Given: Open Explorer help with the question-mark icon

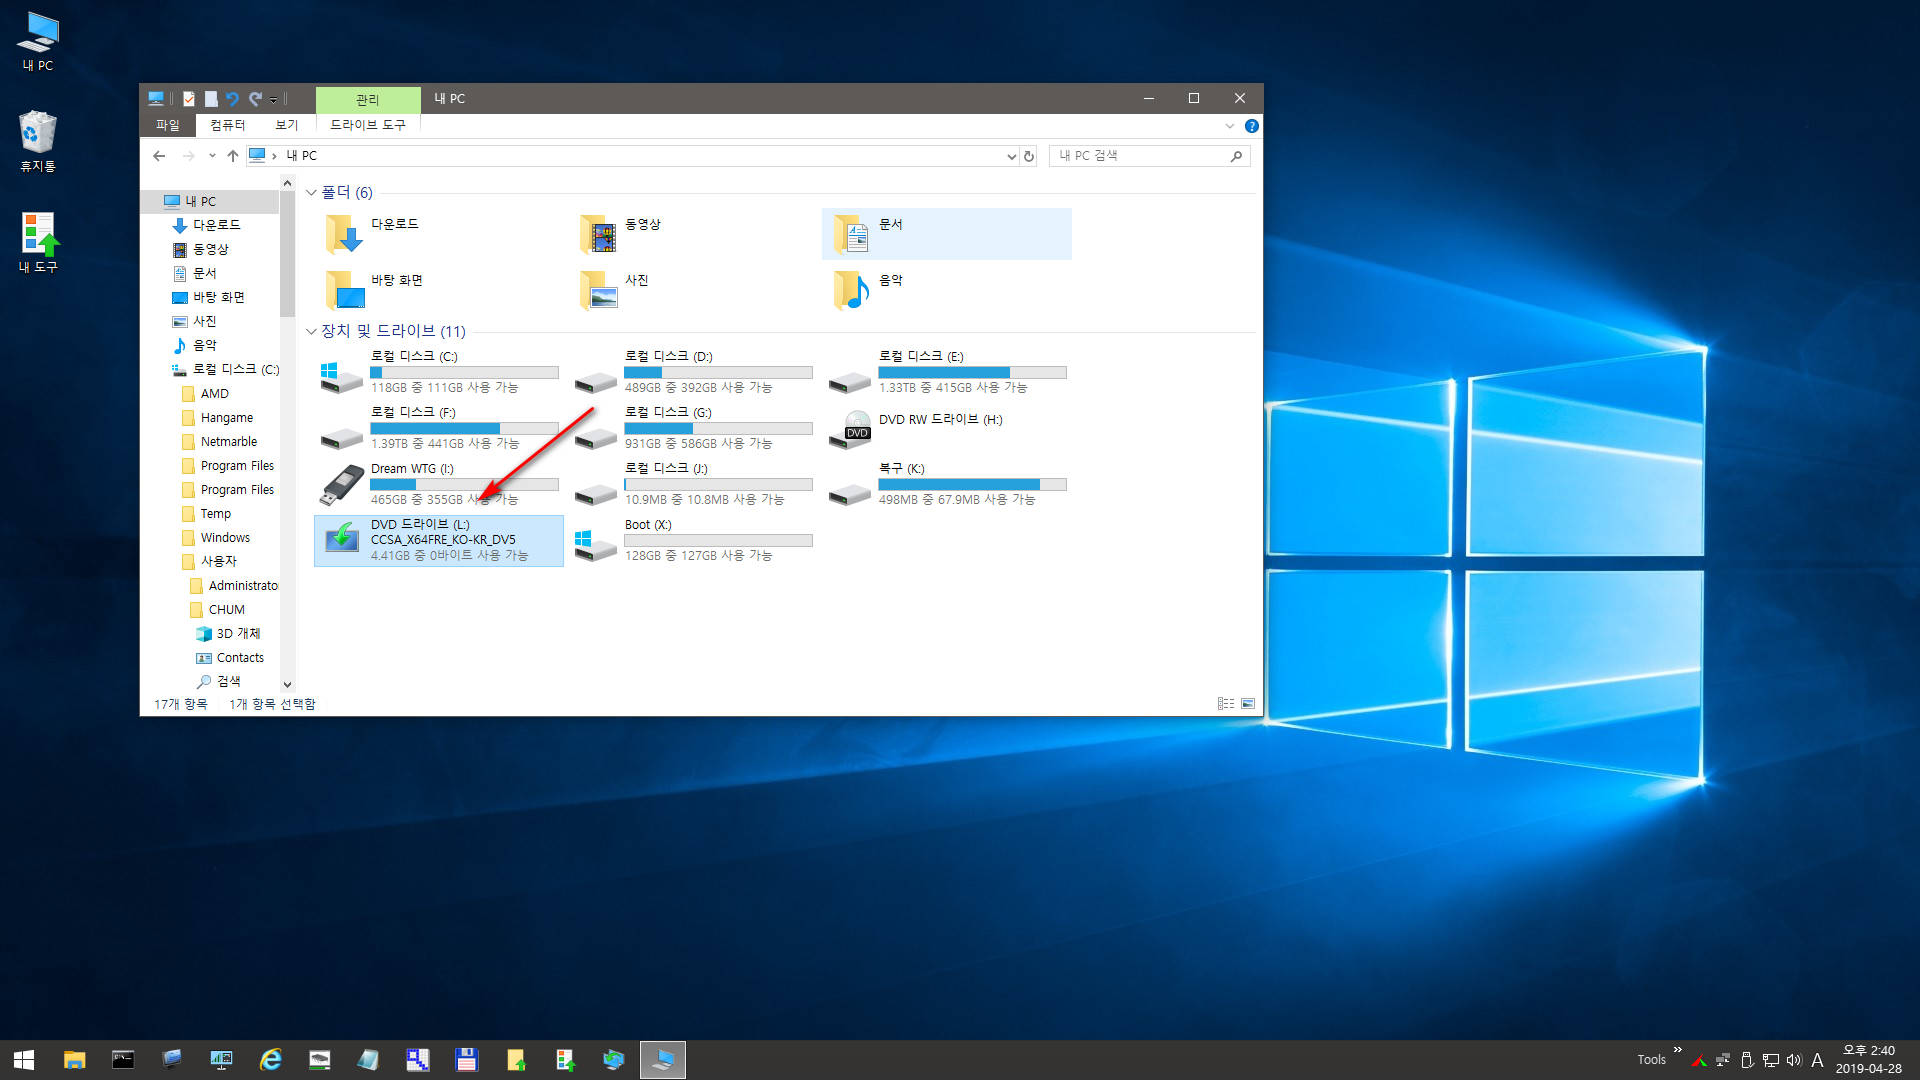Looking at the screenshot, I should [1251, 126].
